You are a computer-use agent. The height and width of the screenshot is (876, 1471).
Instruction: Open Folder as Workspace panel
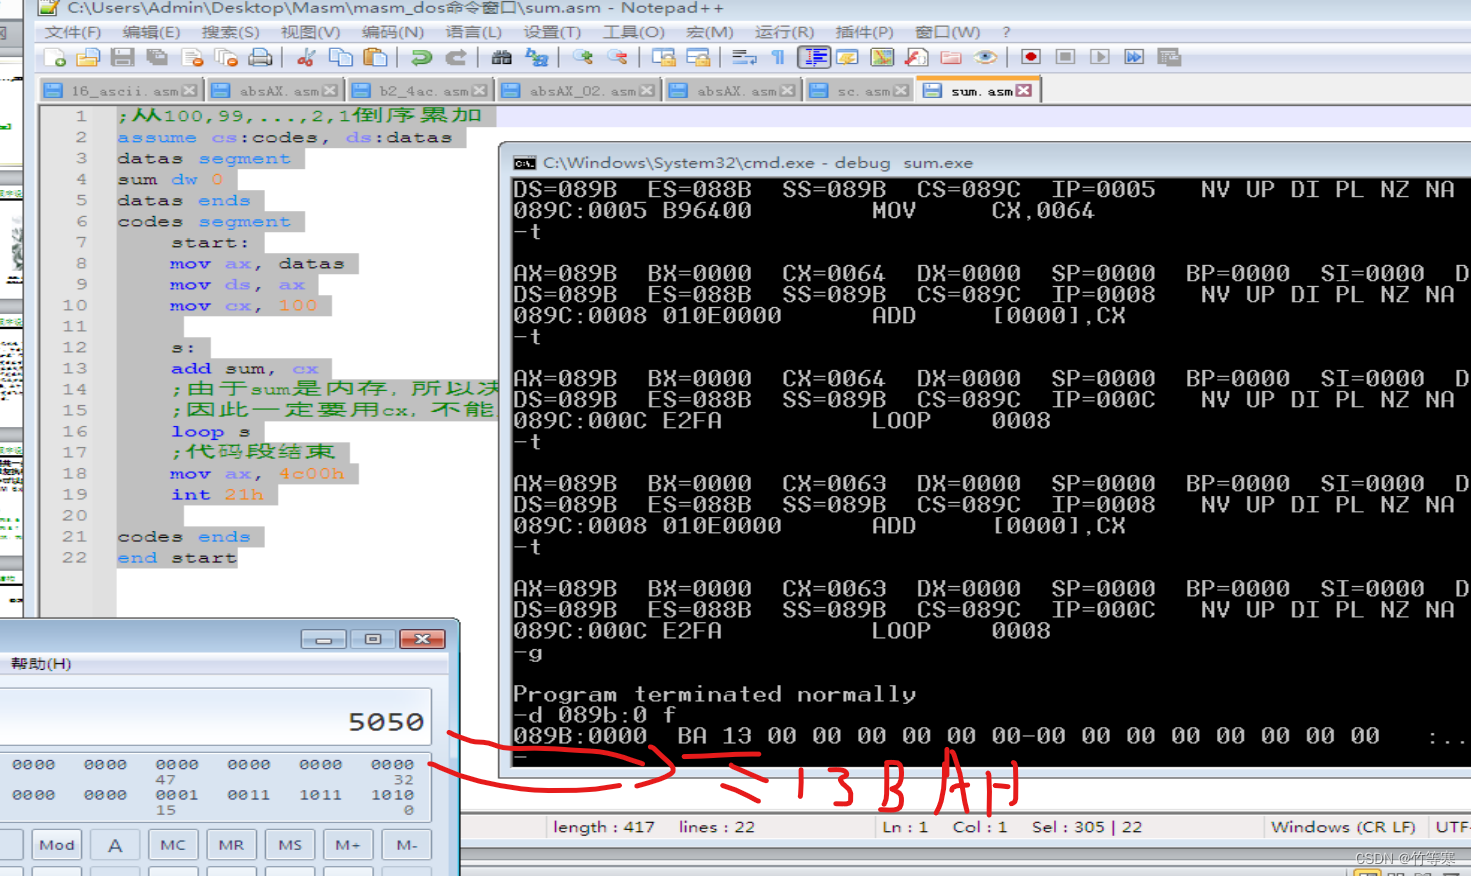tap(951, 57)
